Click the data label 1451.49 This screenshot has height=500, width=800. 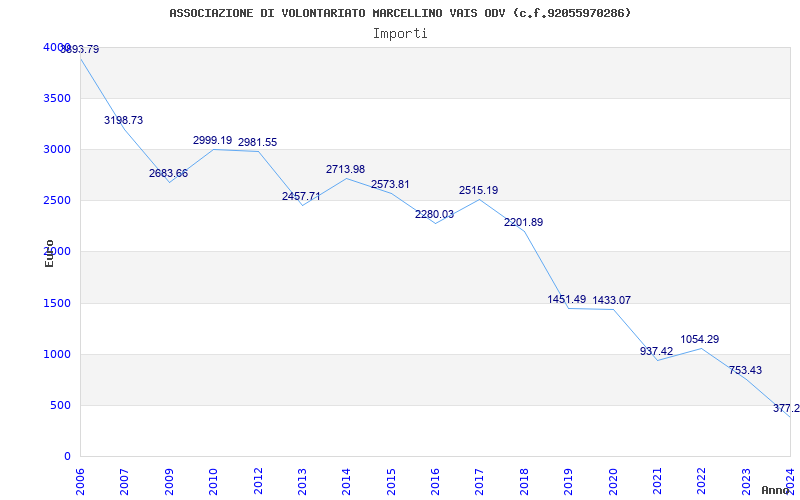click(567, 299)
